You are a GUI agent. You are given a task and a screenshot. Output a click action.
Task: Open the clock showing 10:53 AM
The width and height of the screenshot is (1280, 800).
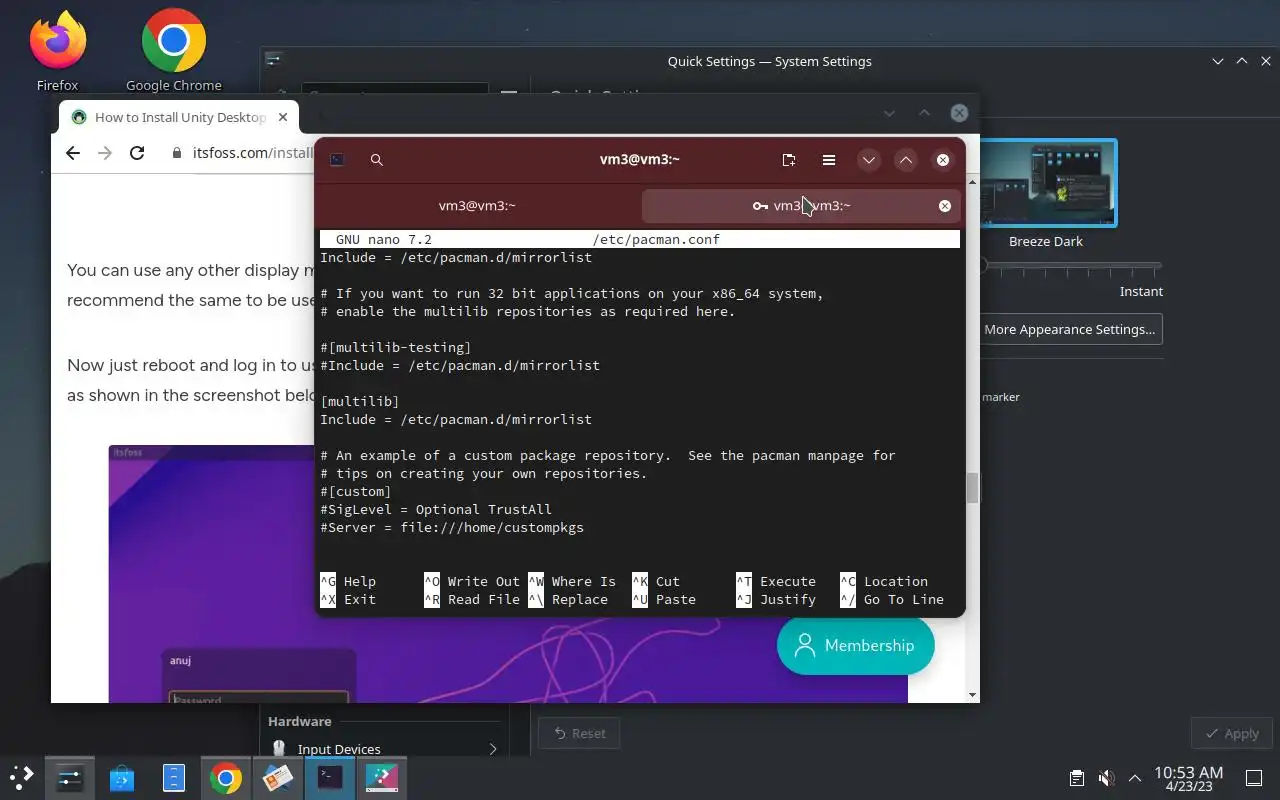point(1188,778)
